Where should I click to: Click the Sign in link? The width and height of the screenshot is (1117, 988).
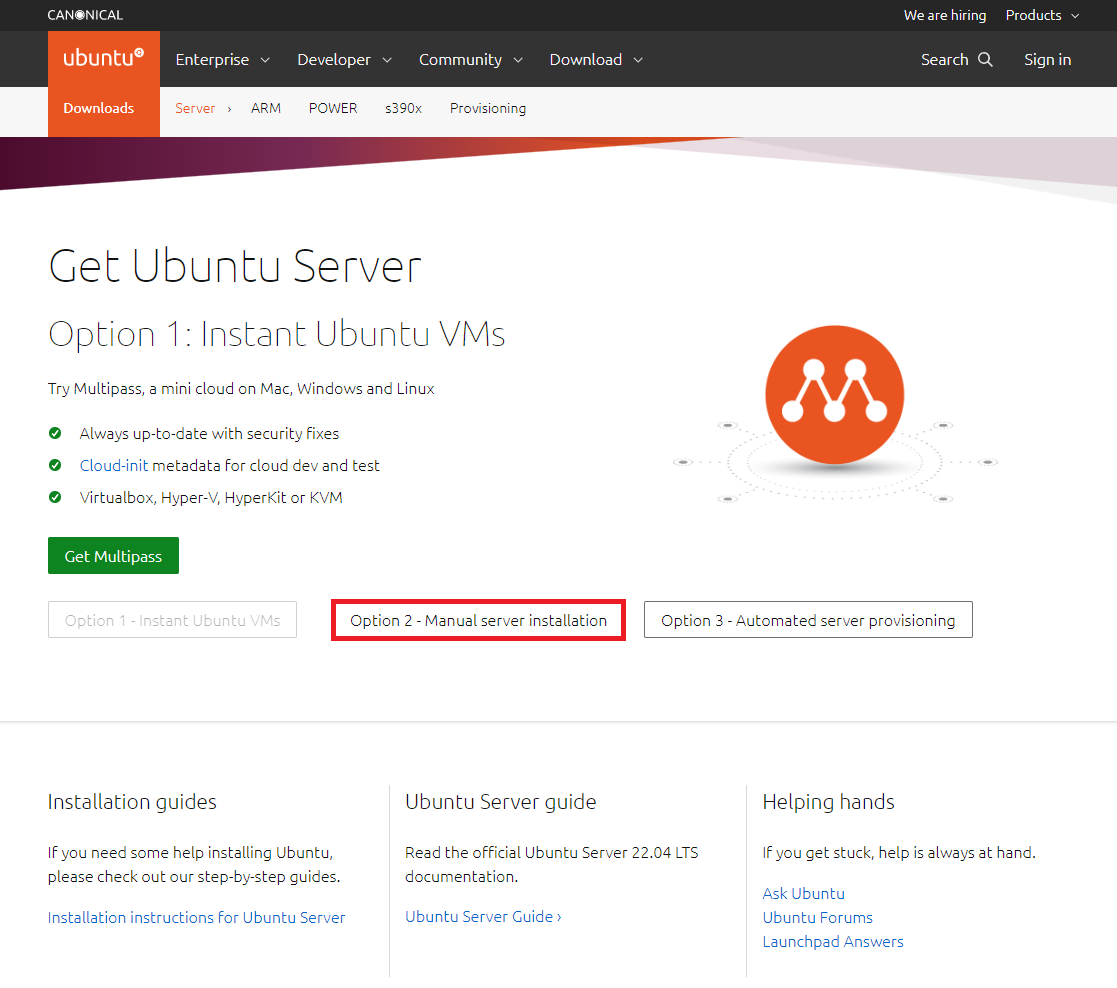click(x=1047, y=59)
